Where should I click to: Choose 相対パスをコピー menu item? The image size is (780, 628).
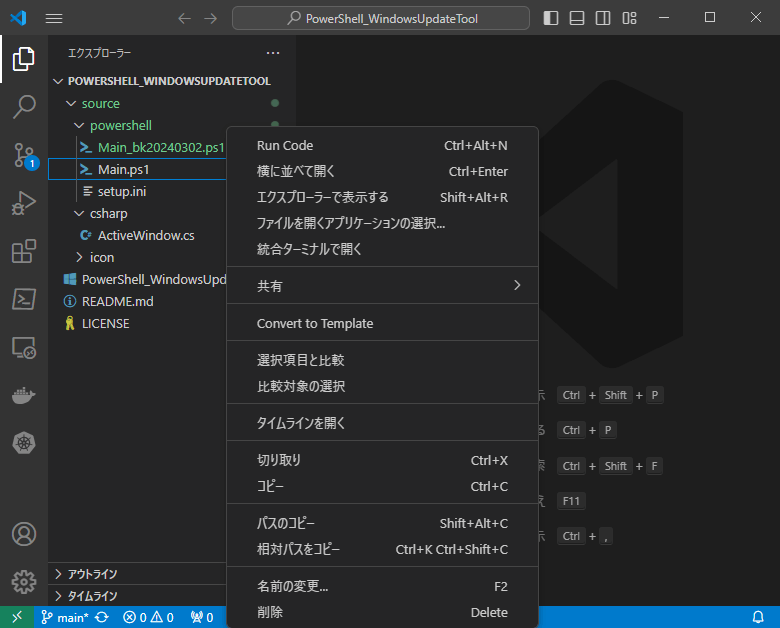click(382, 549)
